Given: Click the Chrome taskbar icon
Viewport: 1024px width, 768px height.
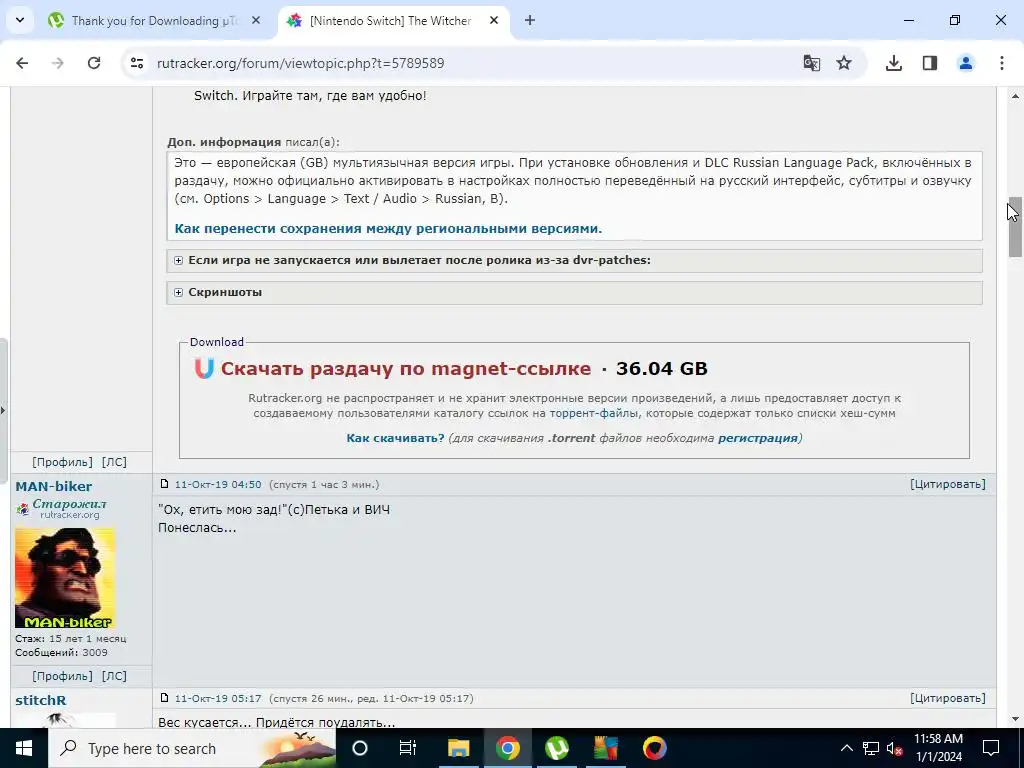Looking at the screenshot, I should coord(507,748).
